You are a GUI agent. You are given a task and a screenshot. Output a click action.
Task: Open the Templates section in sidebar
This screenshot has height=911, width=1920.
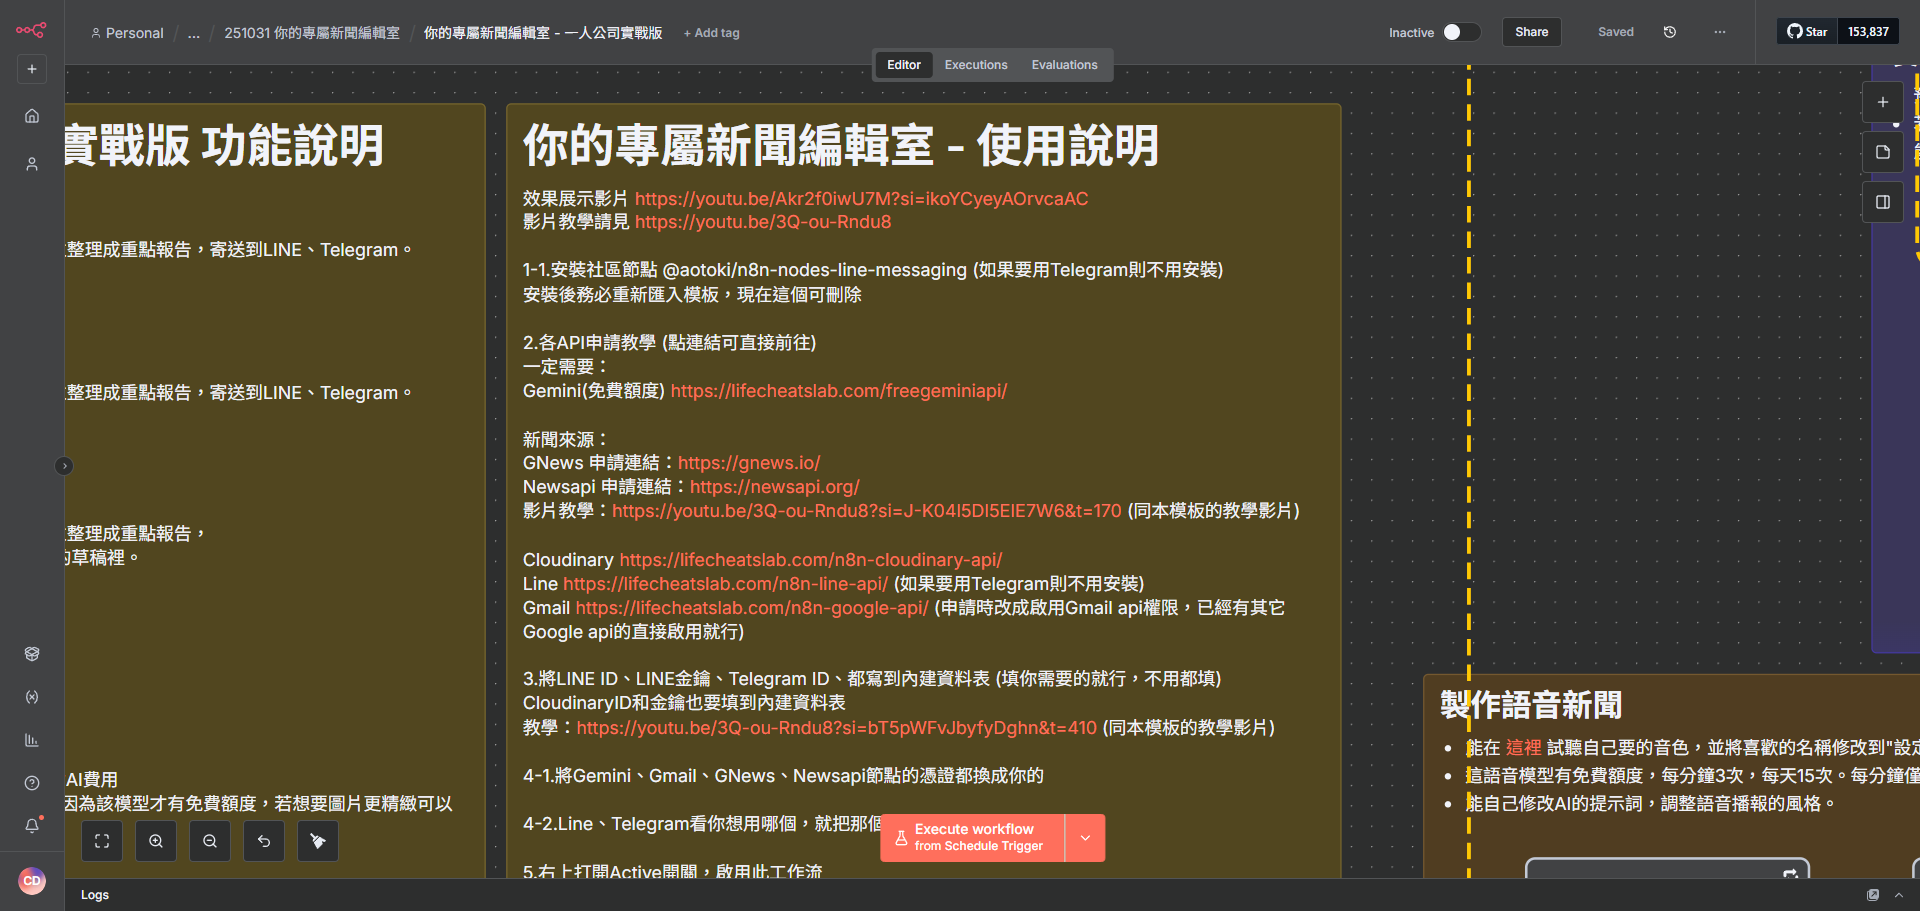coord(32,654)
